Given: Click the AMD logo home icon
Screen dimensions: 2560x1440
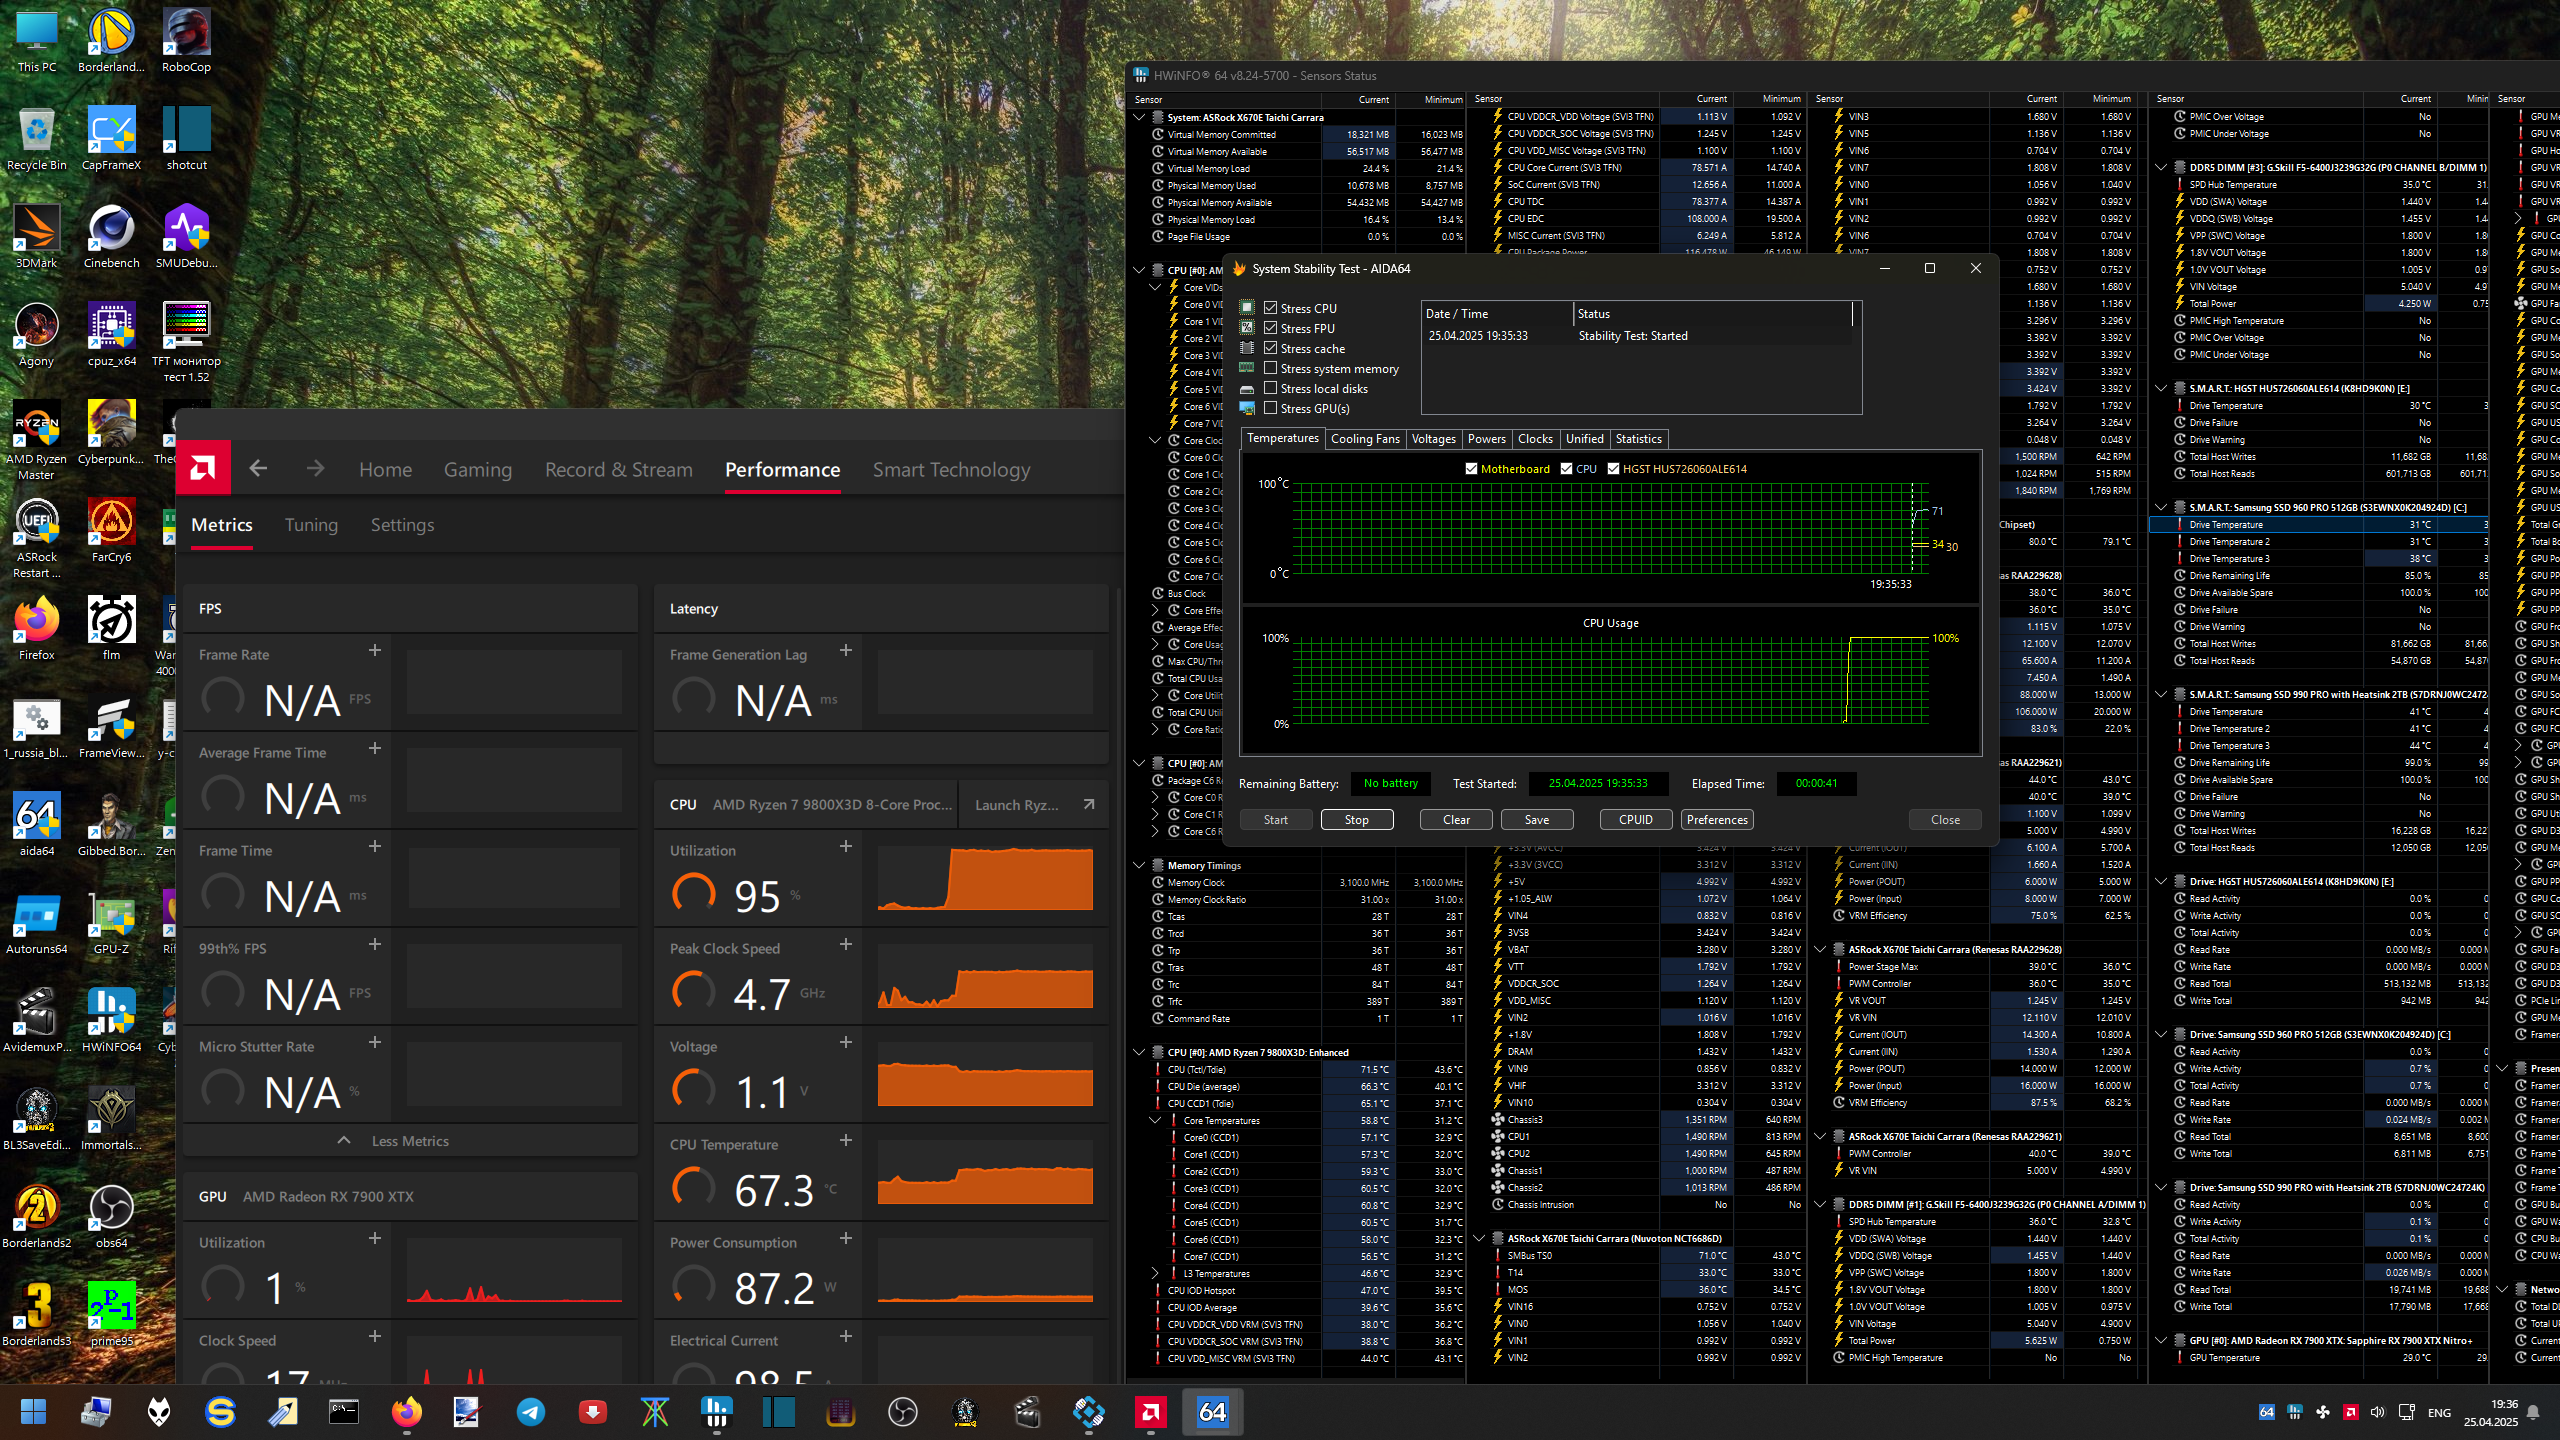Looking at the screenshot, I should (x=203, y=468).
